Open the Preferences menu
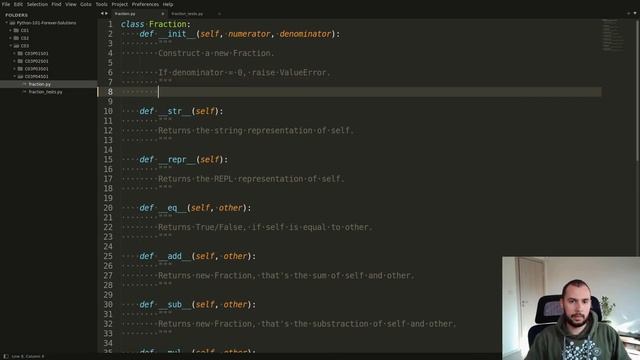The width and height of the screenshot is (640, 360). click(145, 4)
